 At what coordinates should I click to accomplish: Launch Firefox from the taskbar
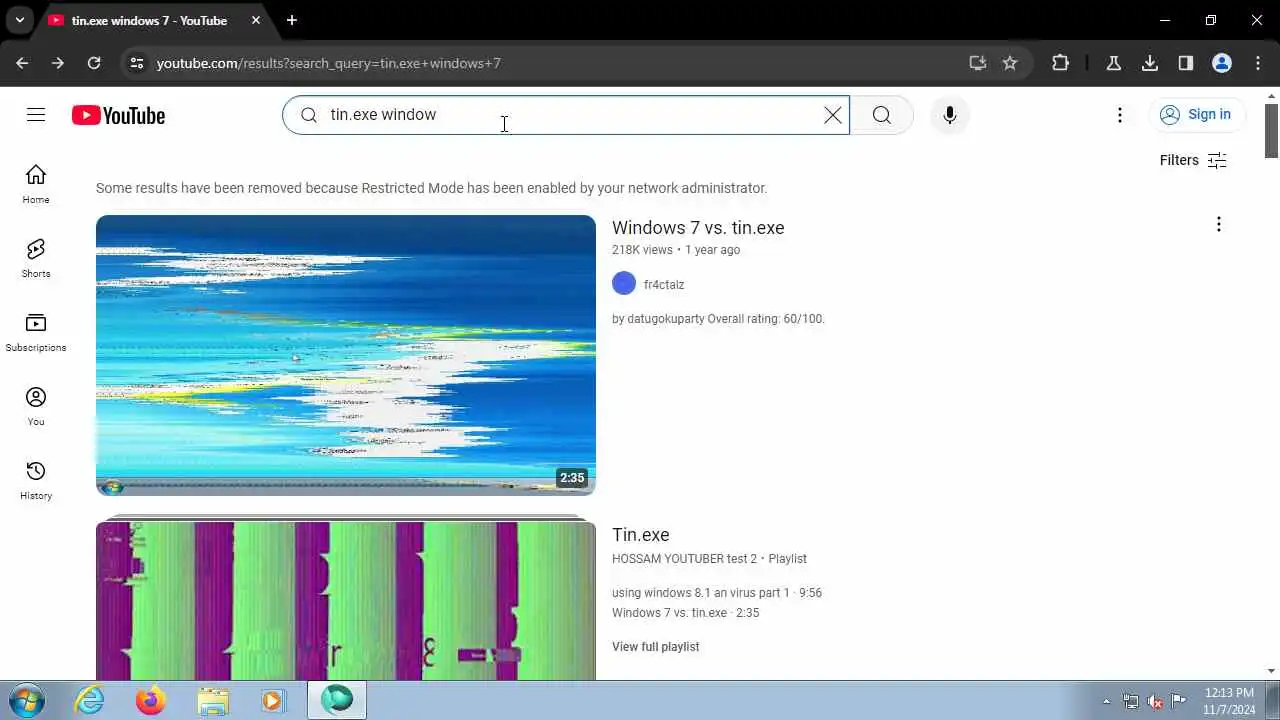(x=151, y=701)
